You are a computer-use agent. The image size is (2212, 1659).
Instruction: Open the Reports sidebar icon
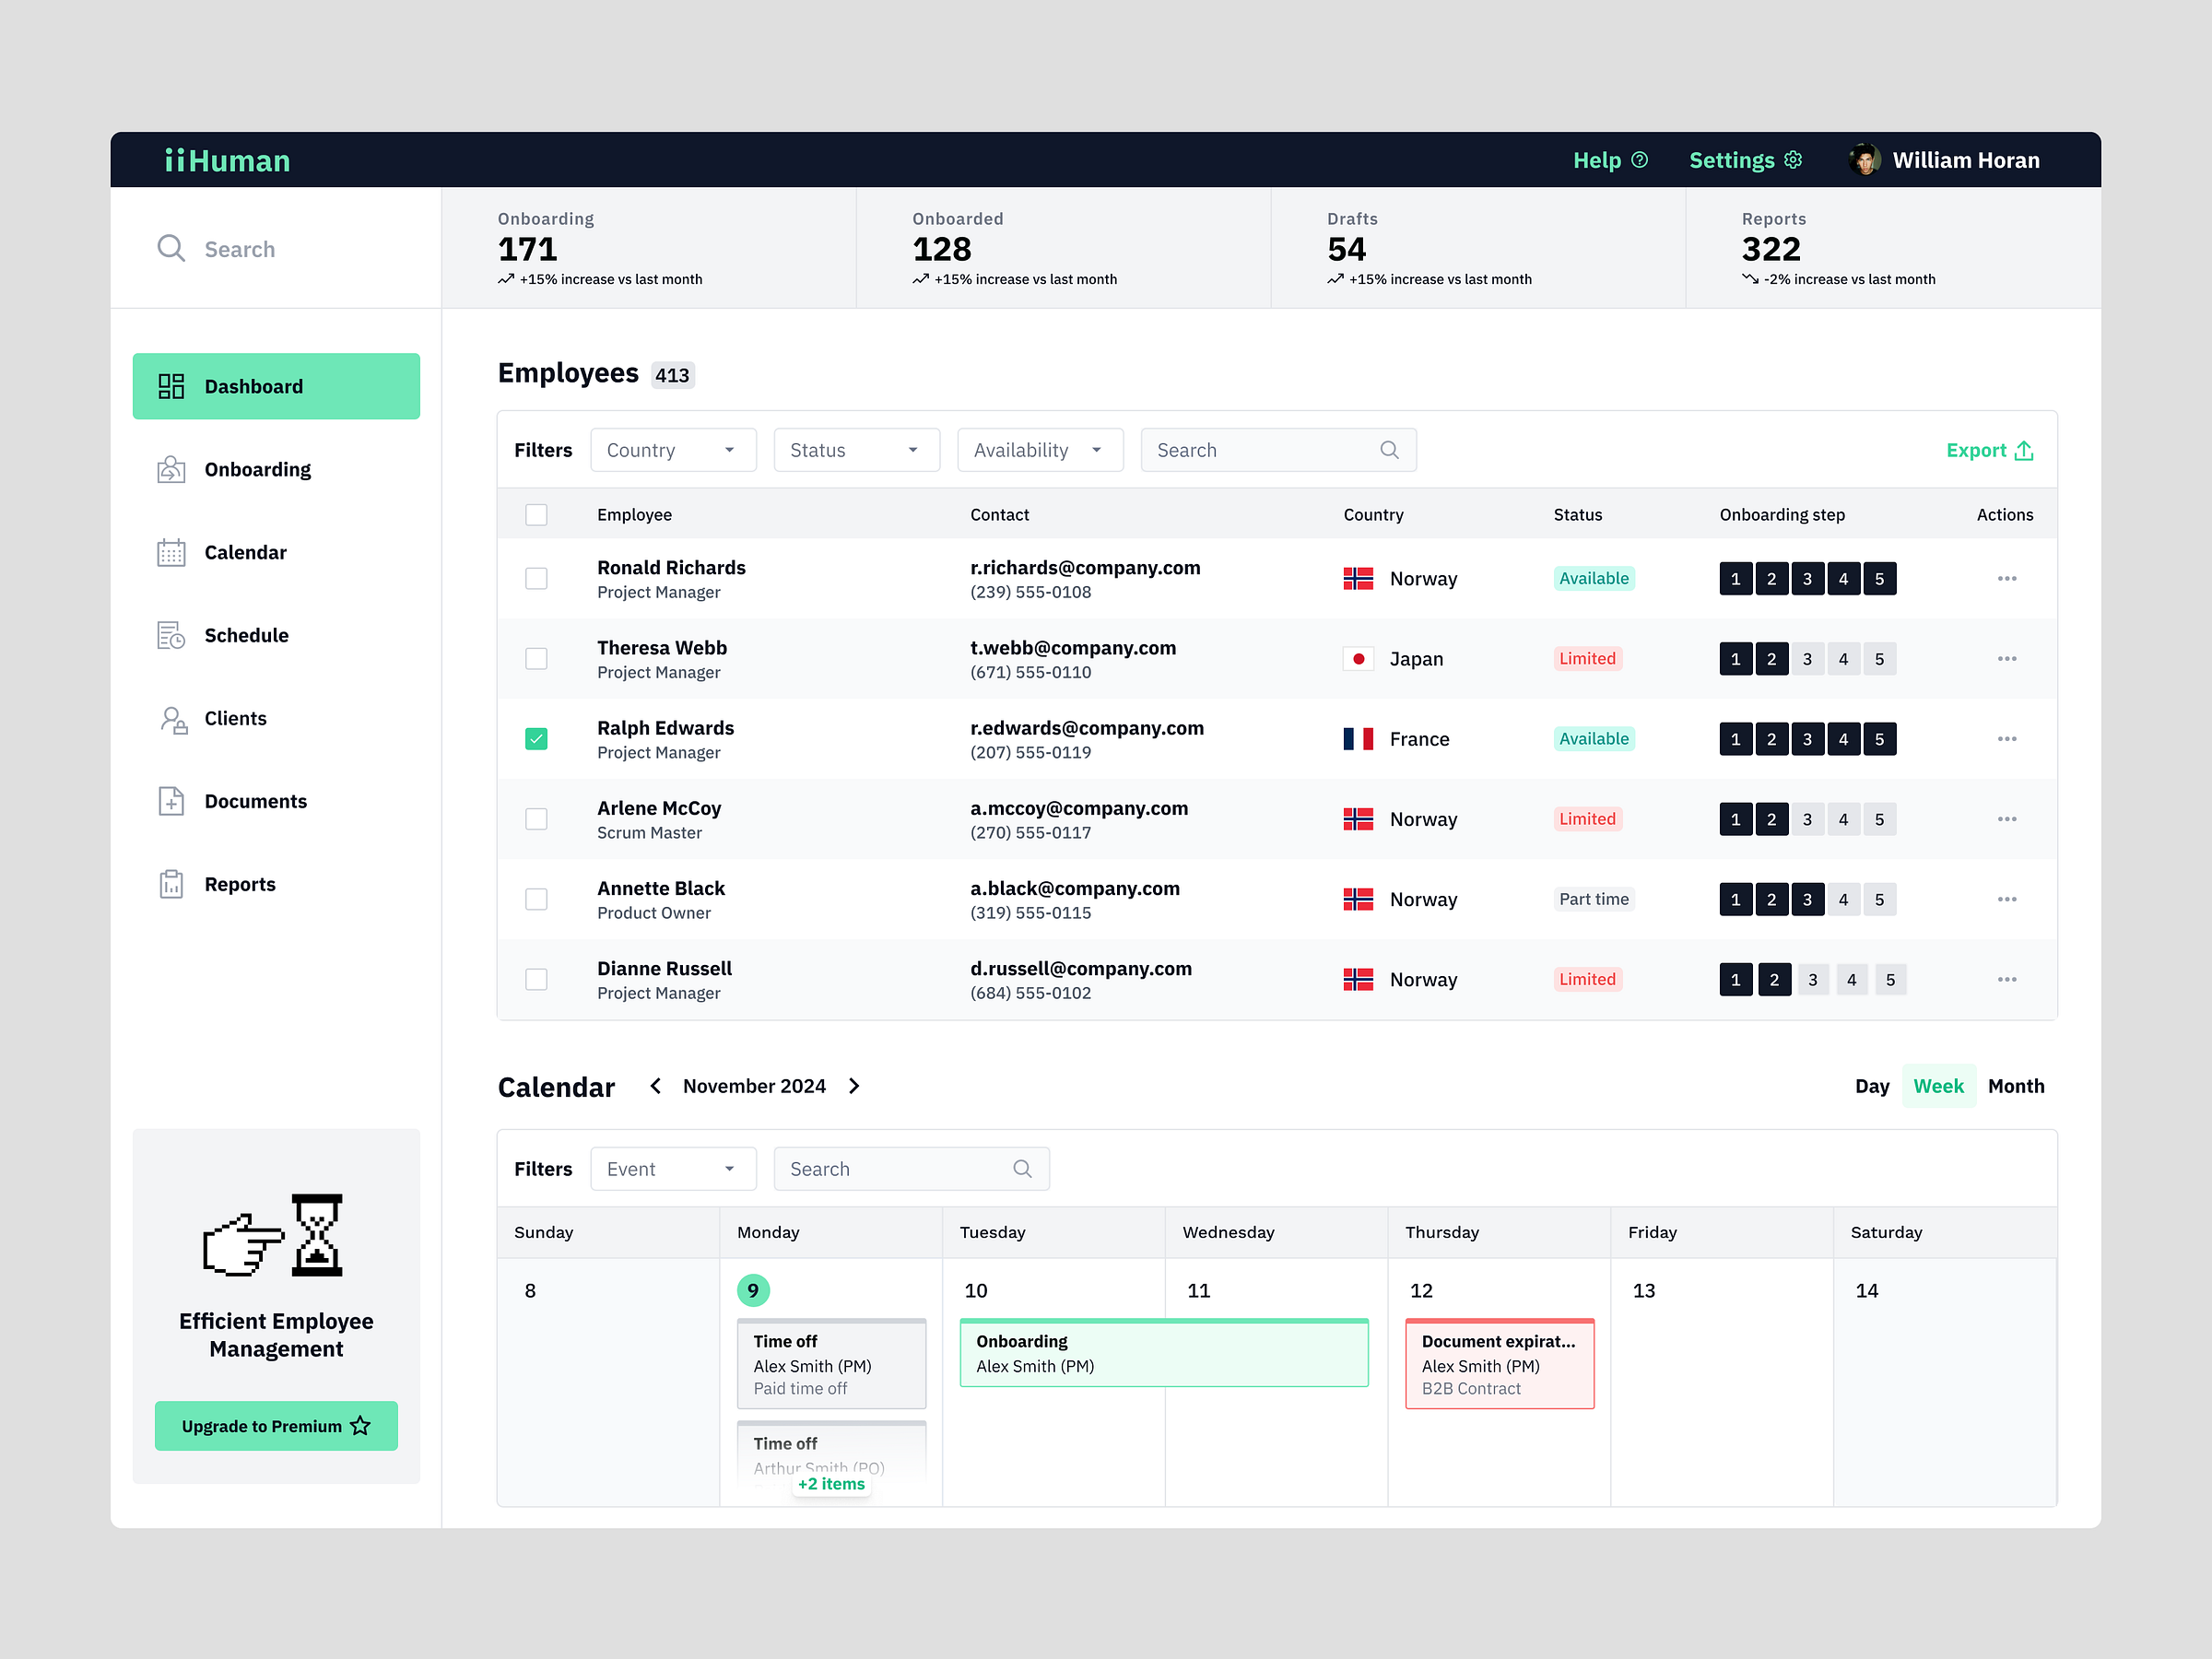[171, 884]
